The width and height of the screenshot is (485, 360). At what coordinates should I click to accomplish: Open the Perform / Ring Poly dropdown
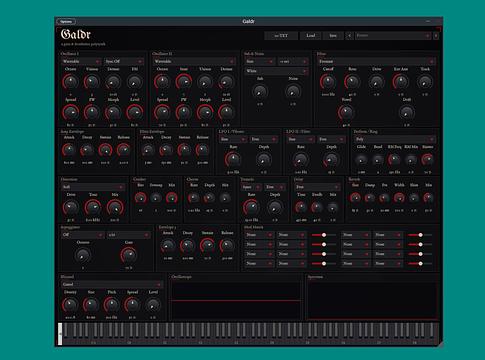tap(394, 139)
